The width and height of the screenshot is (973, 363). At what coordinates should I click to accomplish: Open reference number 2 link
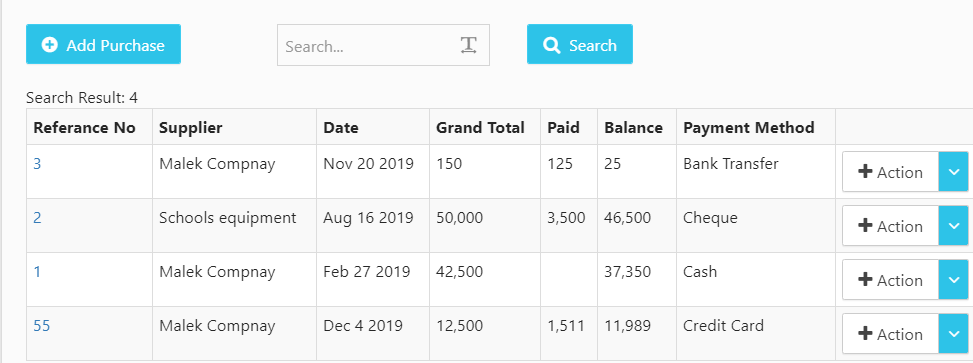coord(37,218)
